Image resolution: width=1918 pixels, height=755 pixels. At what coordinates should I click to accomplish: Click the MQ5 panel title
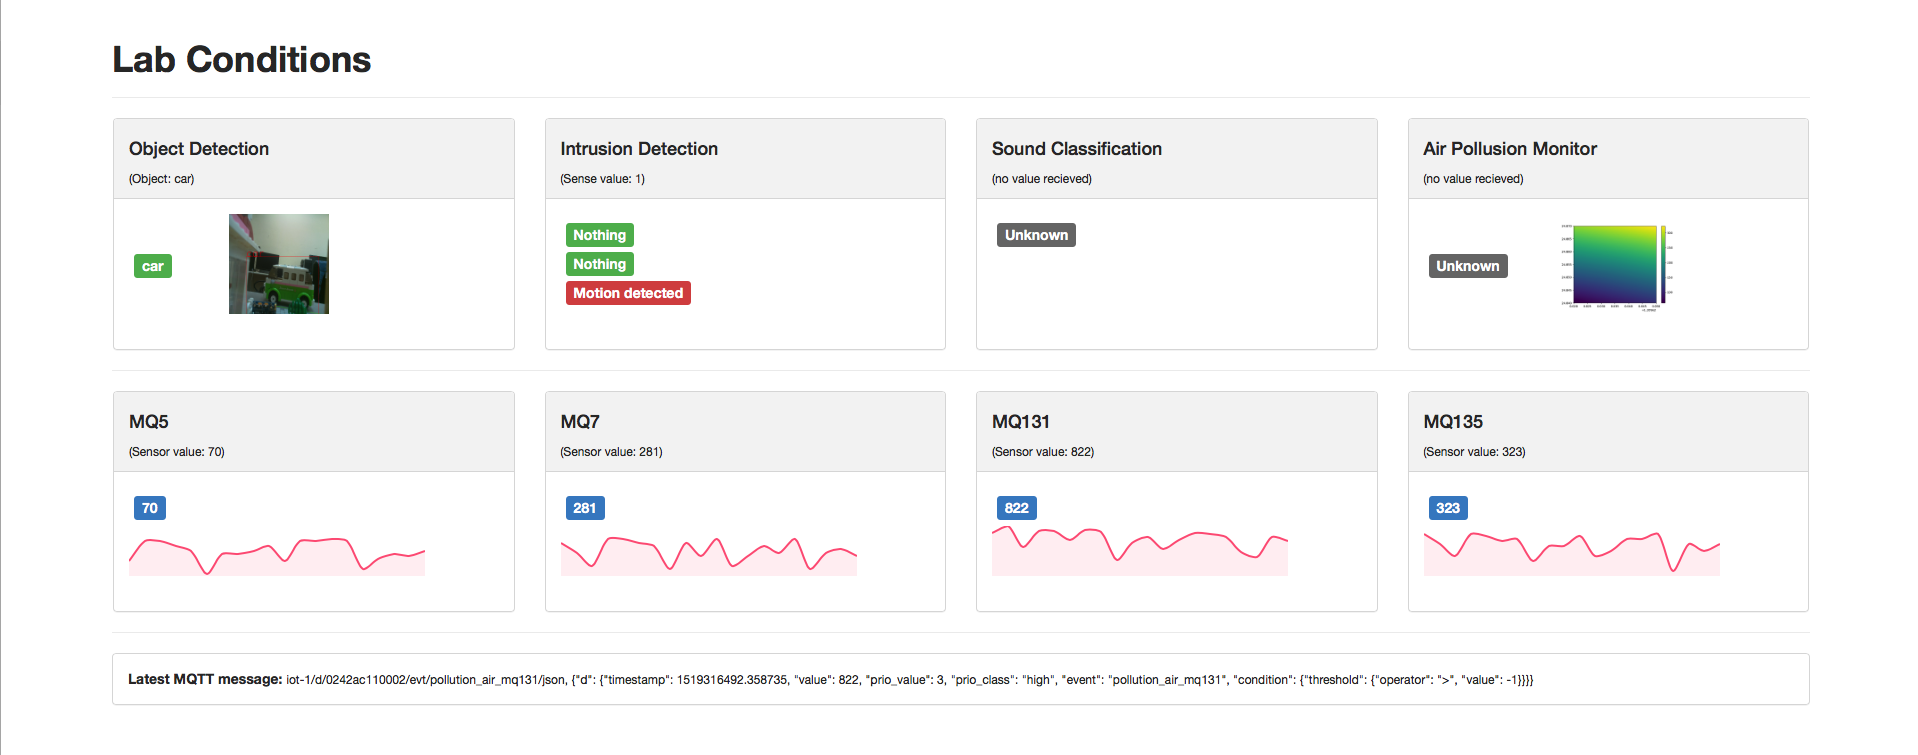point(149,422)
